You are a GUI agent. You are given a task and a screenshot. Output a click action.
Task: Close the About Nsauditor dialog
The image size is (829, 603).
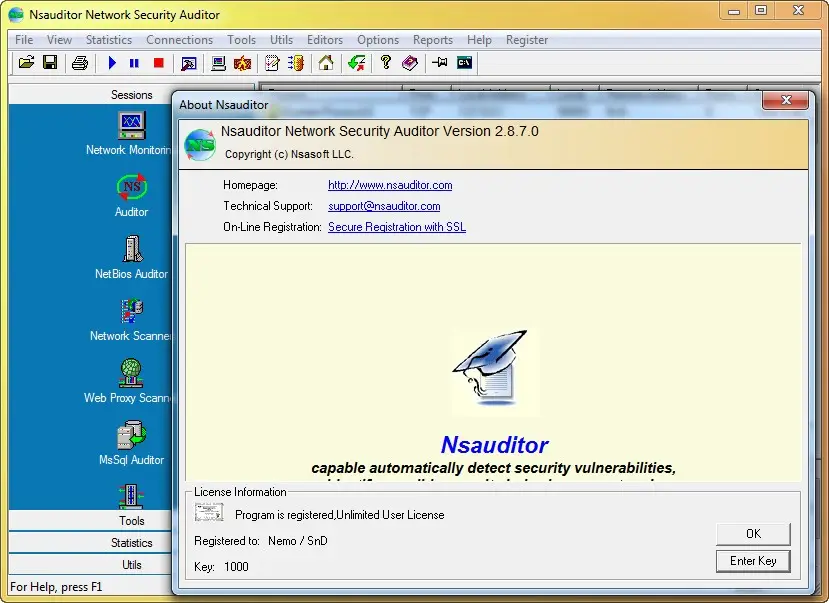[786, 100]
